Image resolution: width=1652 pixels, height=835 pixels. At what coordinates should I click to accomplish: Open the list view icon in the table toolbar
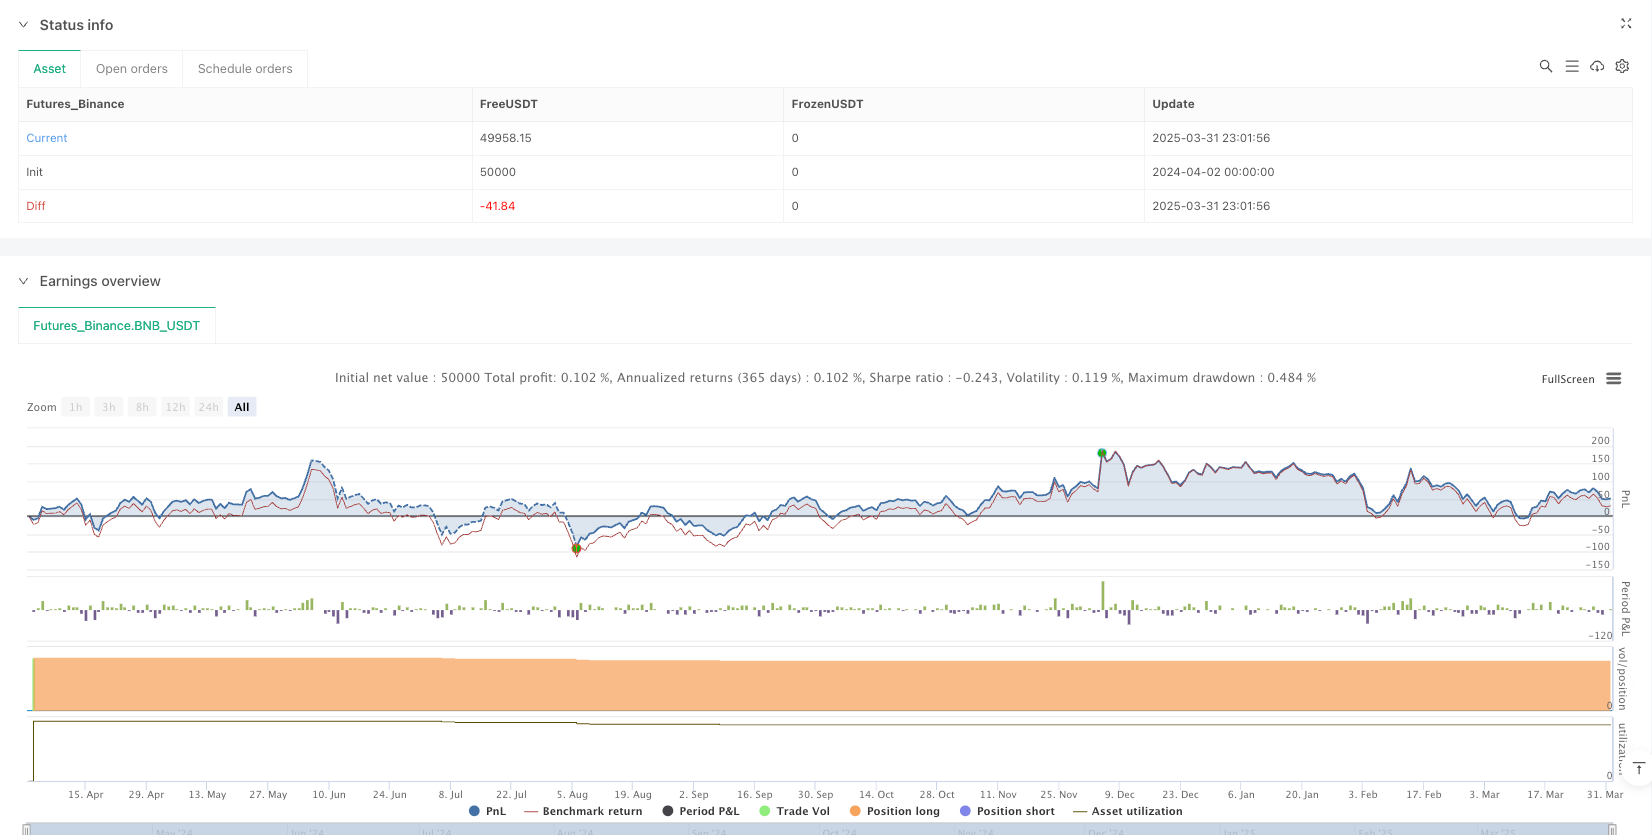coord(1571,66)
